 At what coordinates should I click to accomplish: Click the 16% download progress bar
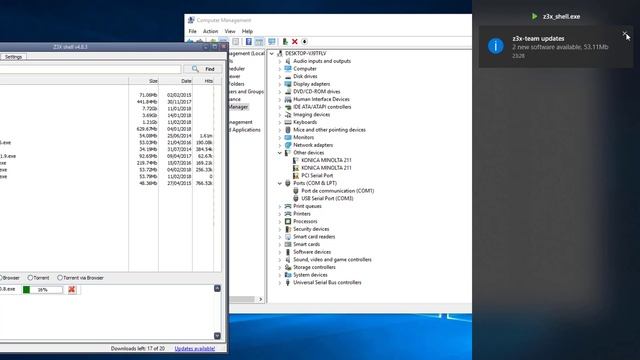tap(43, 289)
